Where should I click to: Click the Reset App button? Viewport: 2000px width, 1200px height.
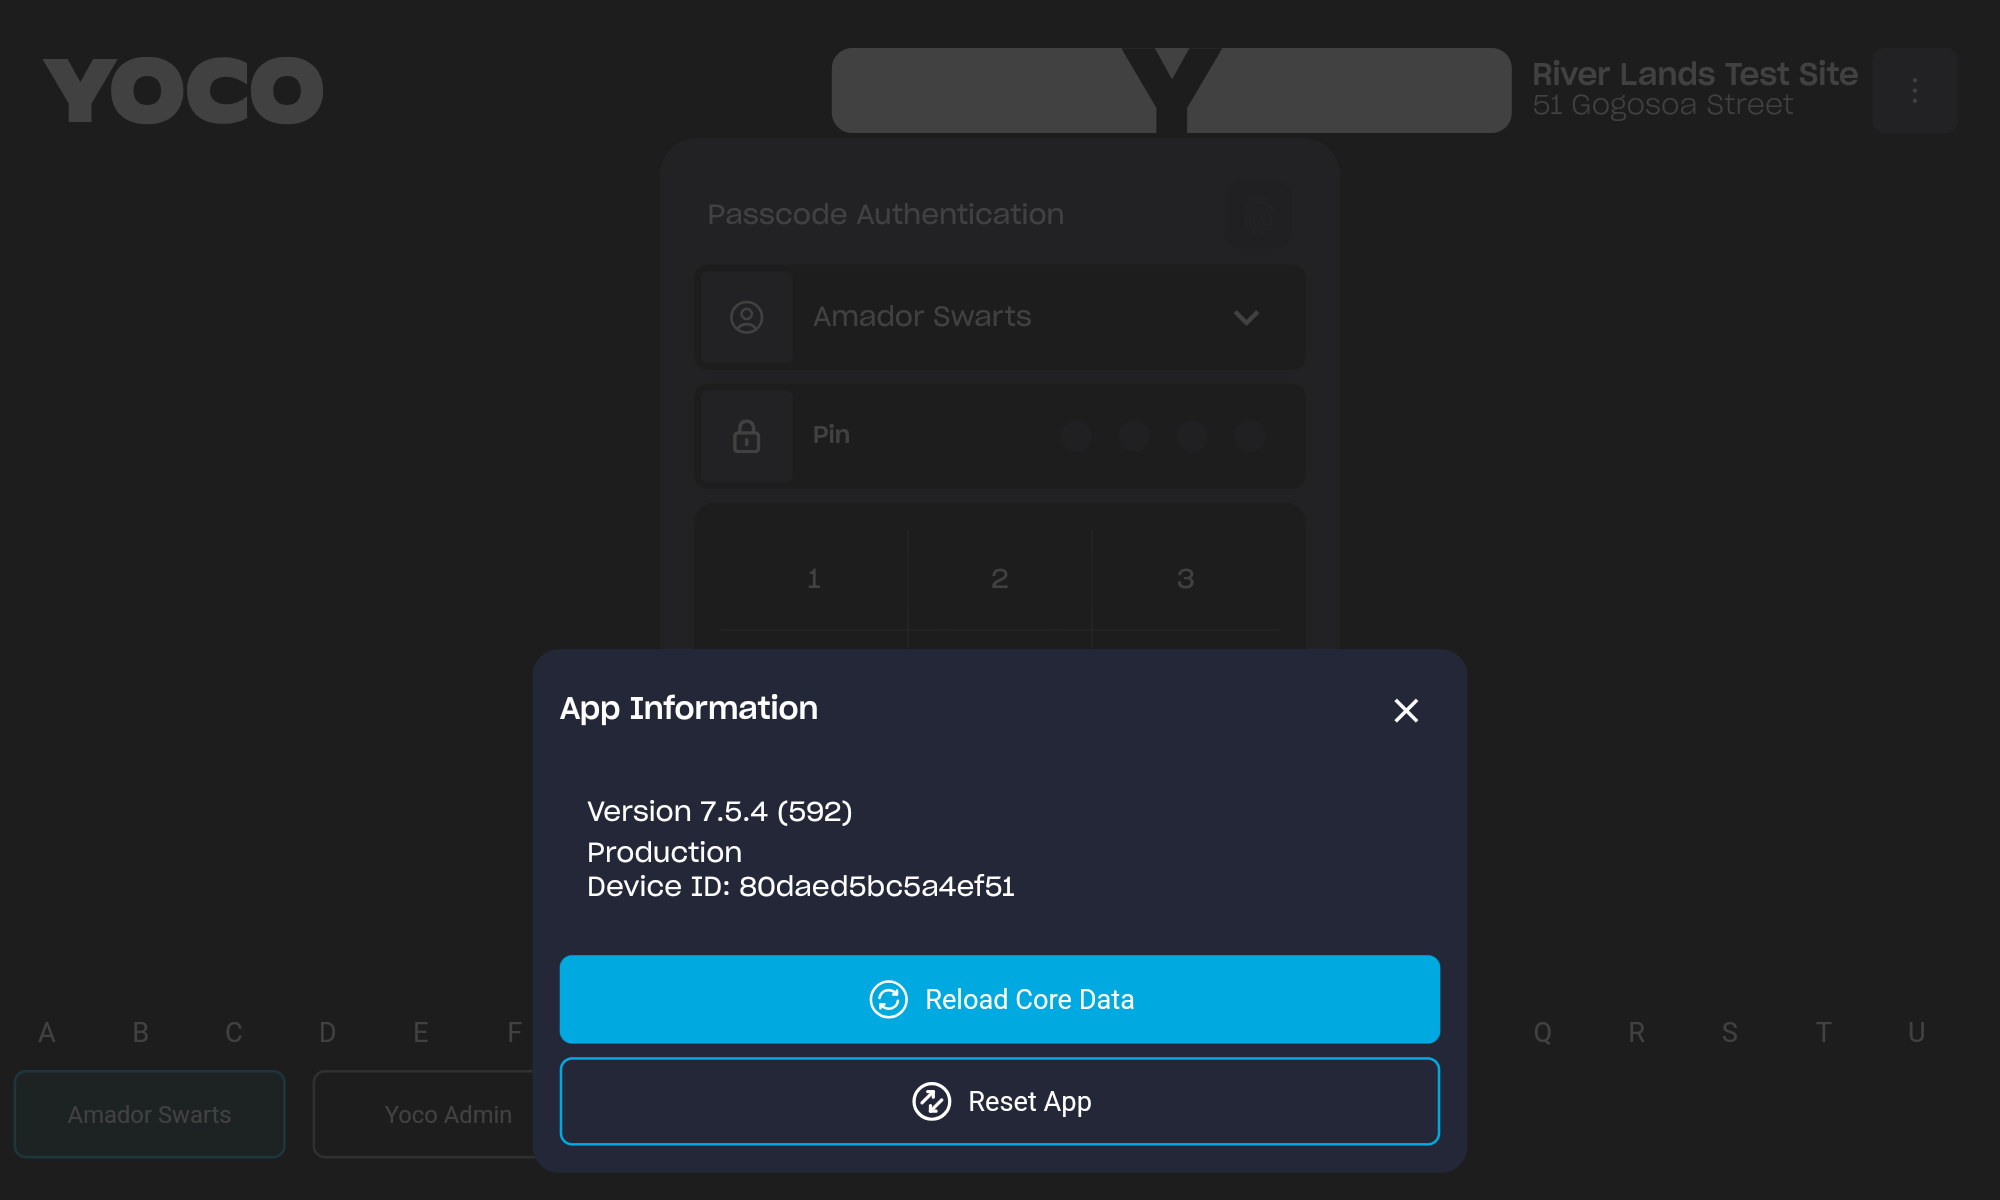click(x=1000, y=1101)
